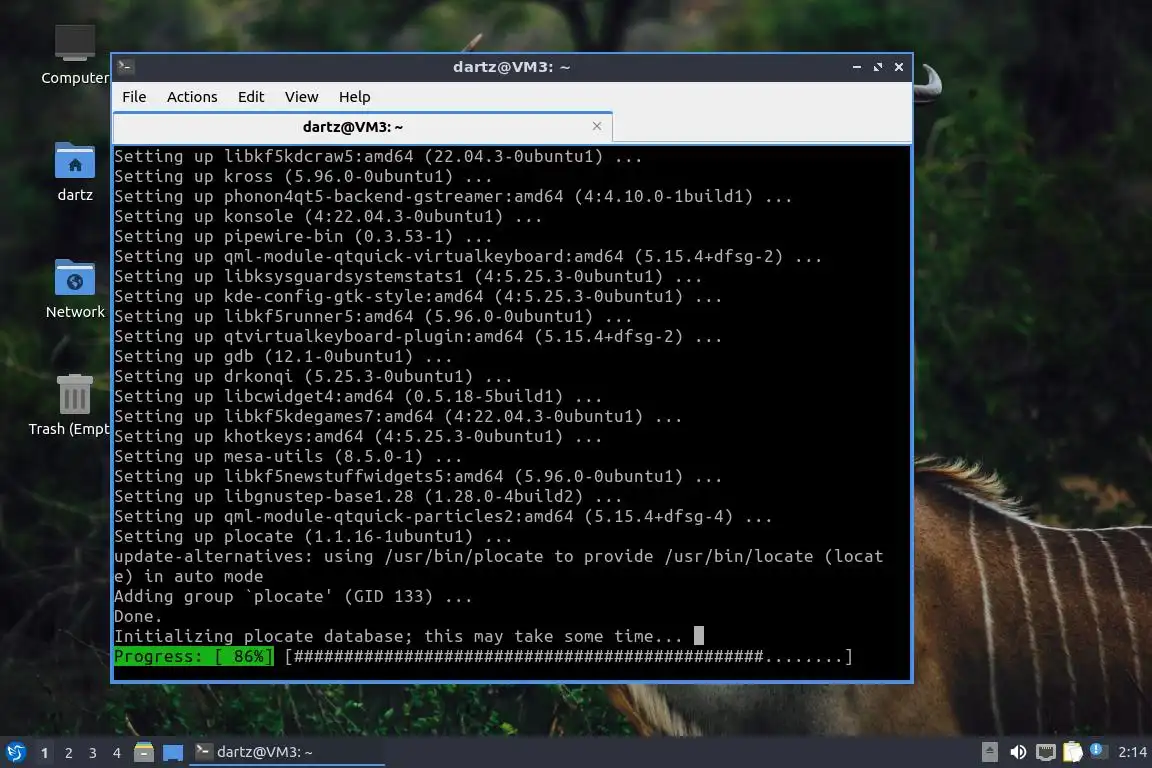Click the 2:14 clock in the panel
Viewport: 1152px width, 768px height.
[x=1132, y=752]
